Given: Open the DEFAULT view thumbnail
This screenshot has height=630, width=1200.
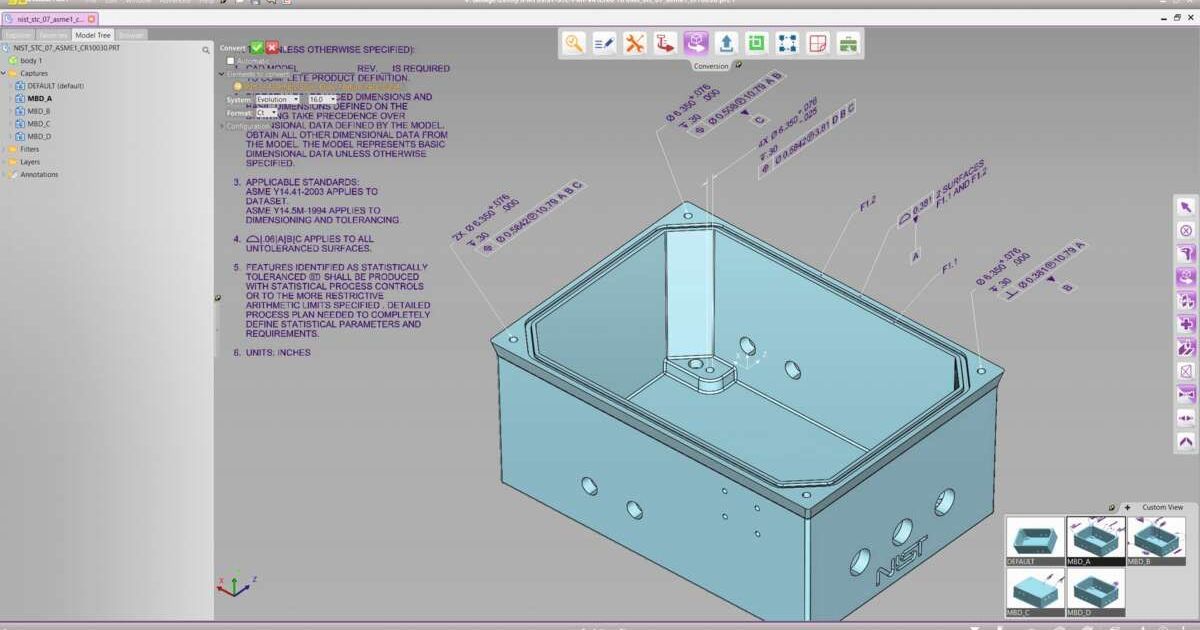Looking at the screenshot, I should 1035,541.
